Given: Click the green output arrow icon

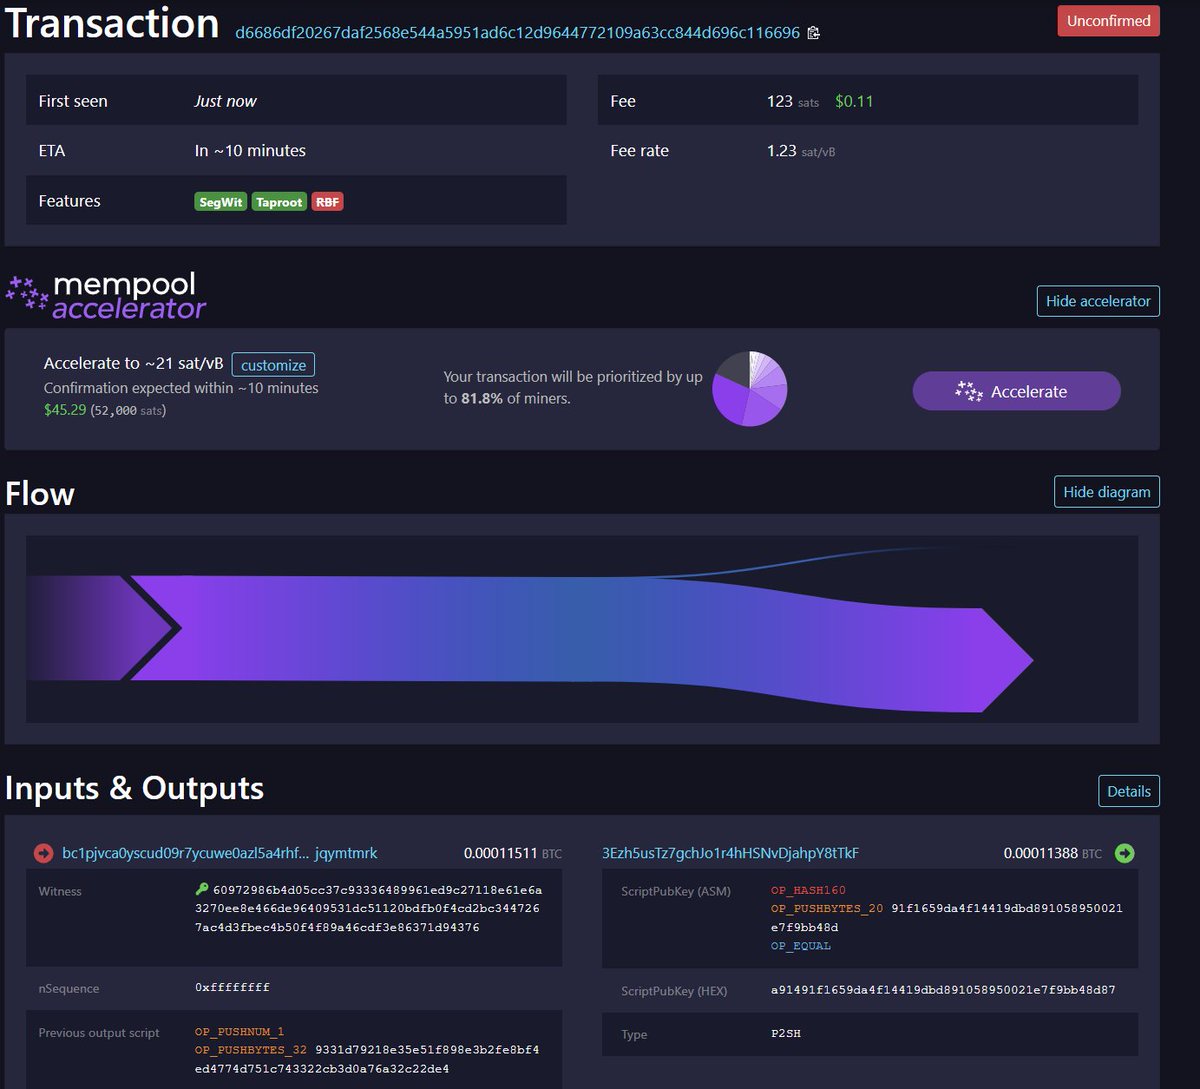Looking at the screenshot, I should click(1125, 853).
